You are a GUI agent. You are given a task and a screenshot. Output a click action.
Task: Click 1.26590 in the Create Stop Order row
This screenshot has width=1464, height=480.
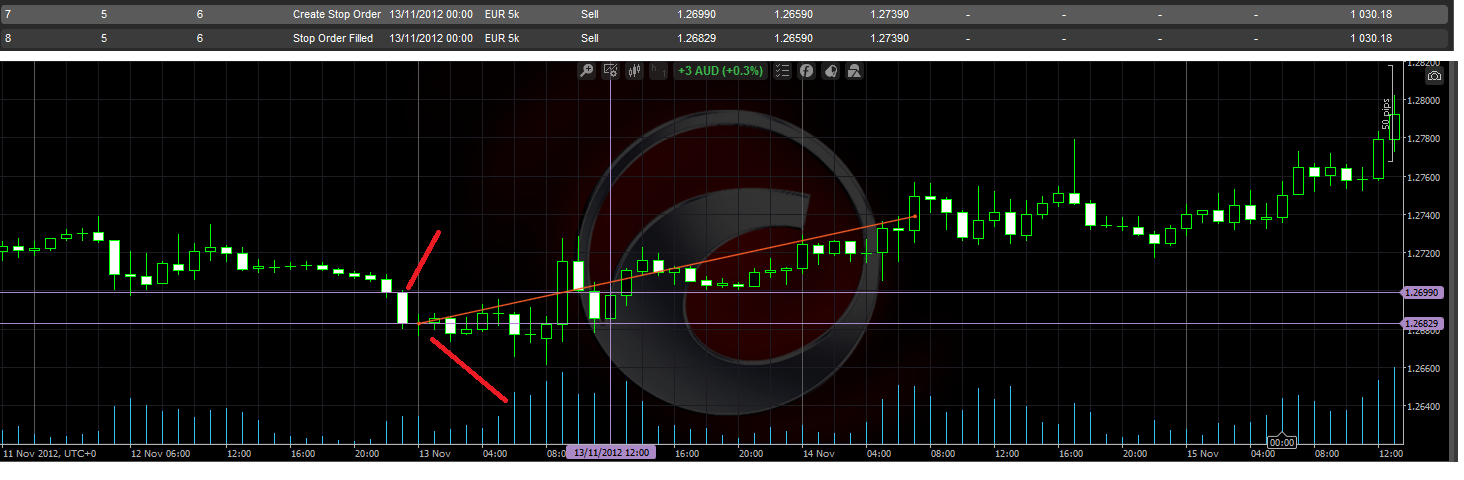click(x=792, y=15)
